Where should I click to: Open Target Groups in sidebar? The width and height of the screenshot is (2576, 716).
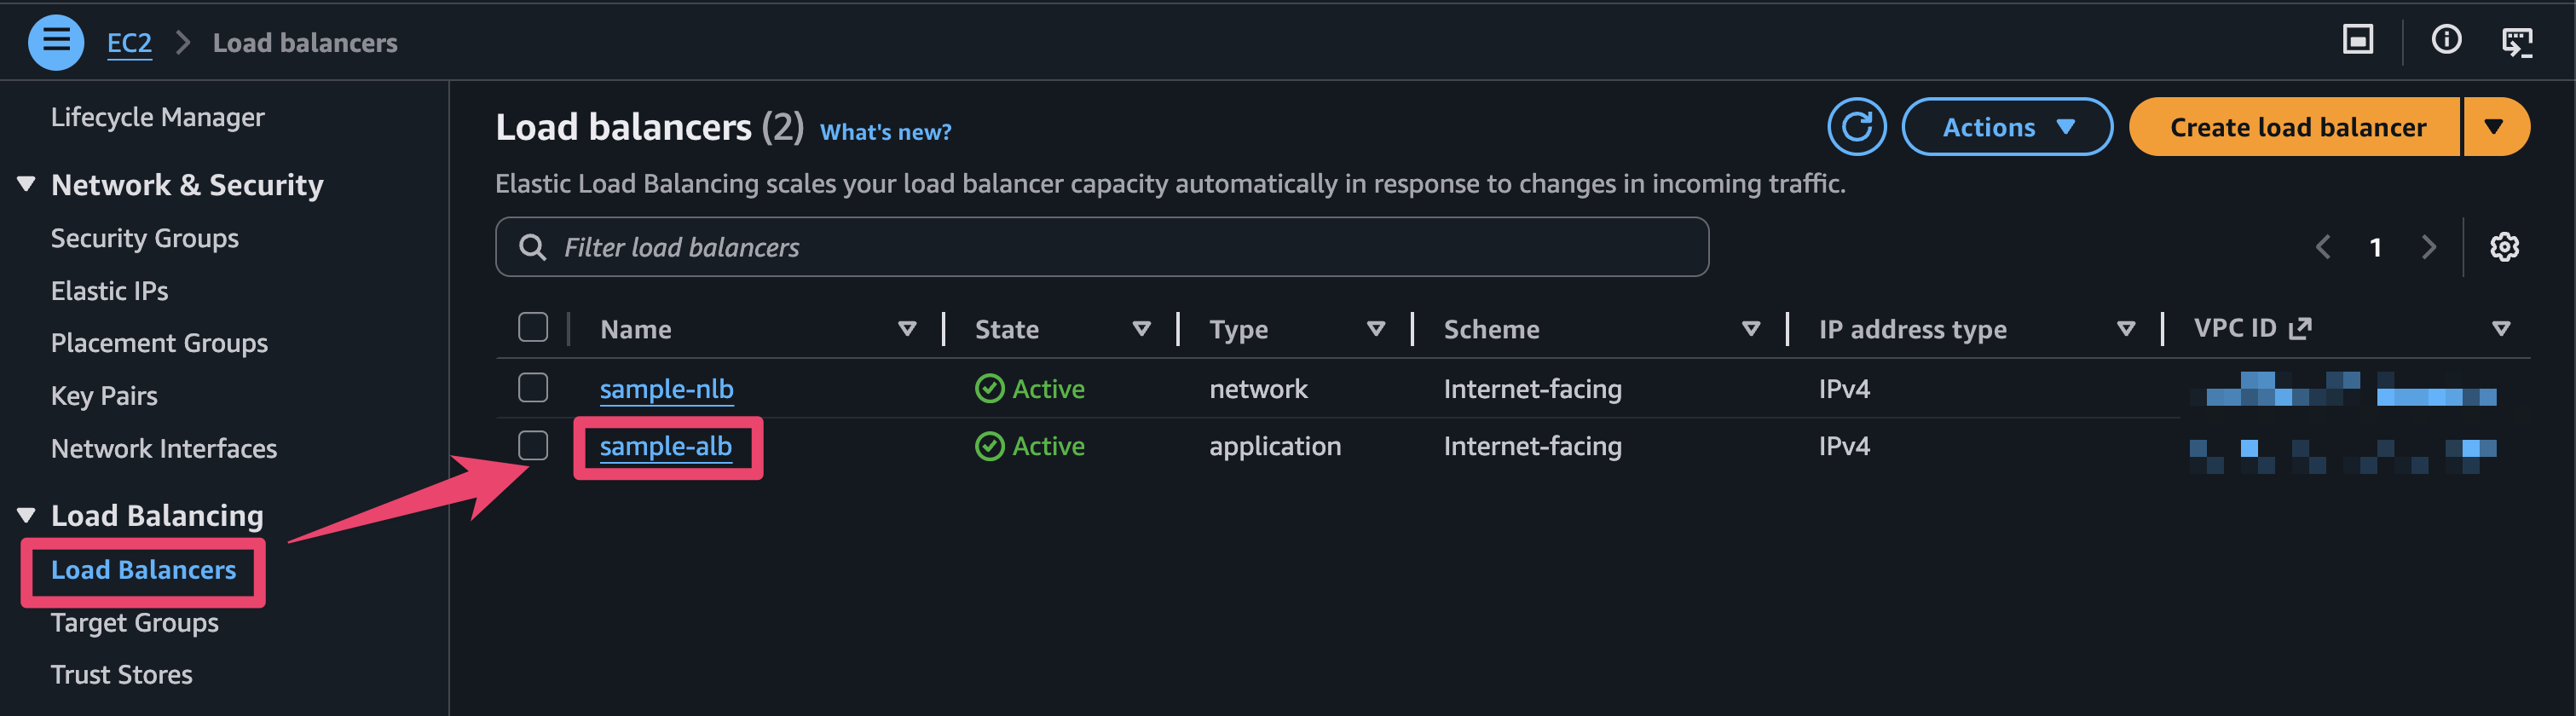[x=134, y=622]
